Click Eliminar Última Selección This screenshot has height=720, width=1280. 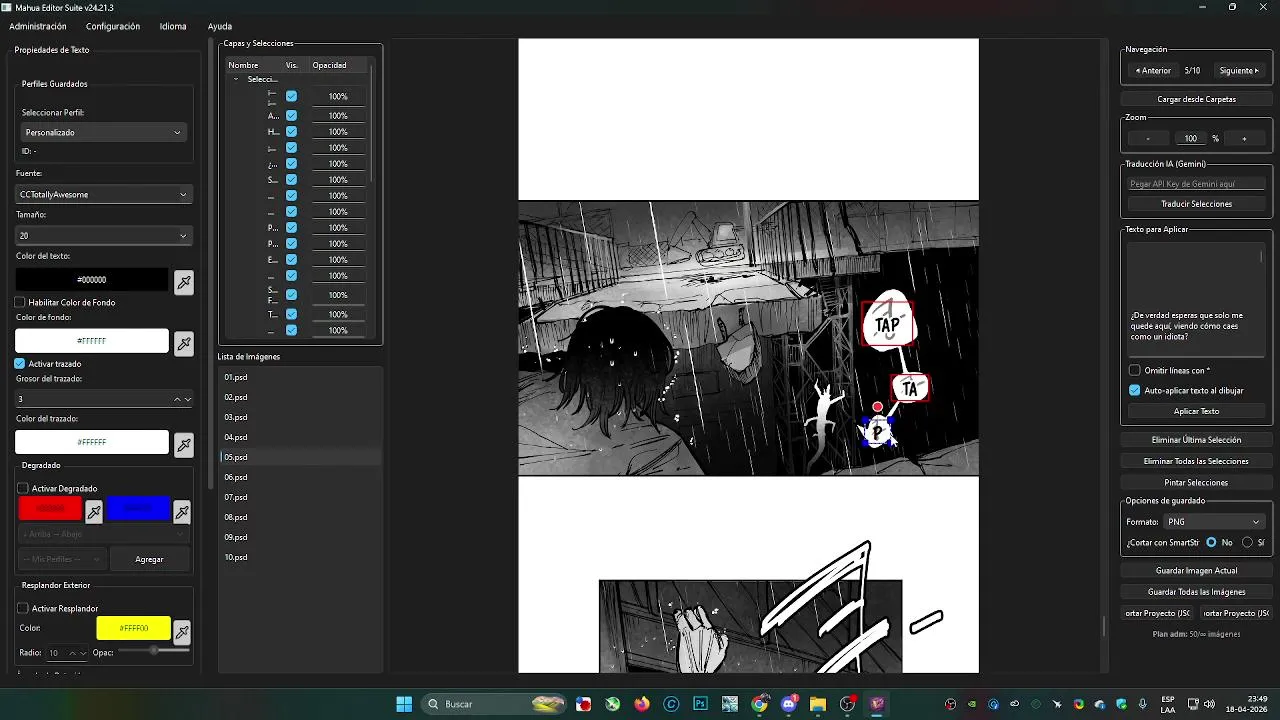point(1196,440)
